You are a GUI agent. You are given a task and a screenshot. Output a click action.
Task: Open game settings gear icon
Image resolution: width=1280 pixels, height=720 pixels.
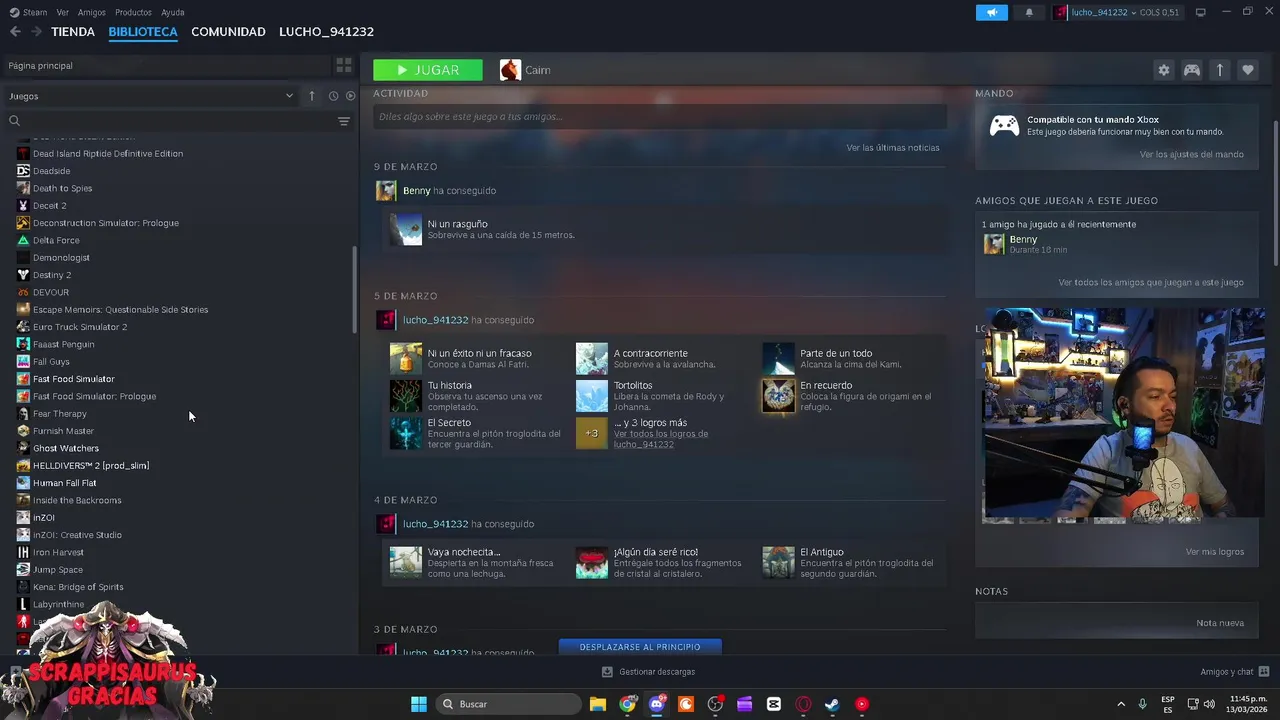point(1163,70)
